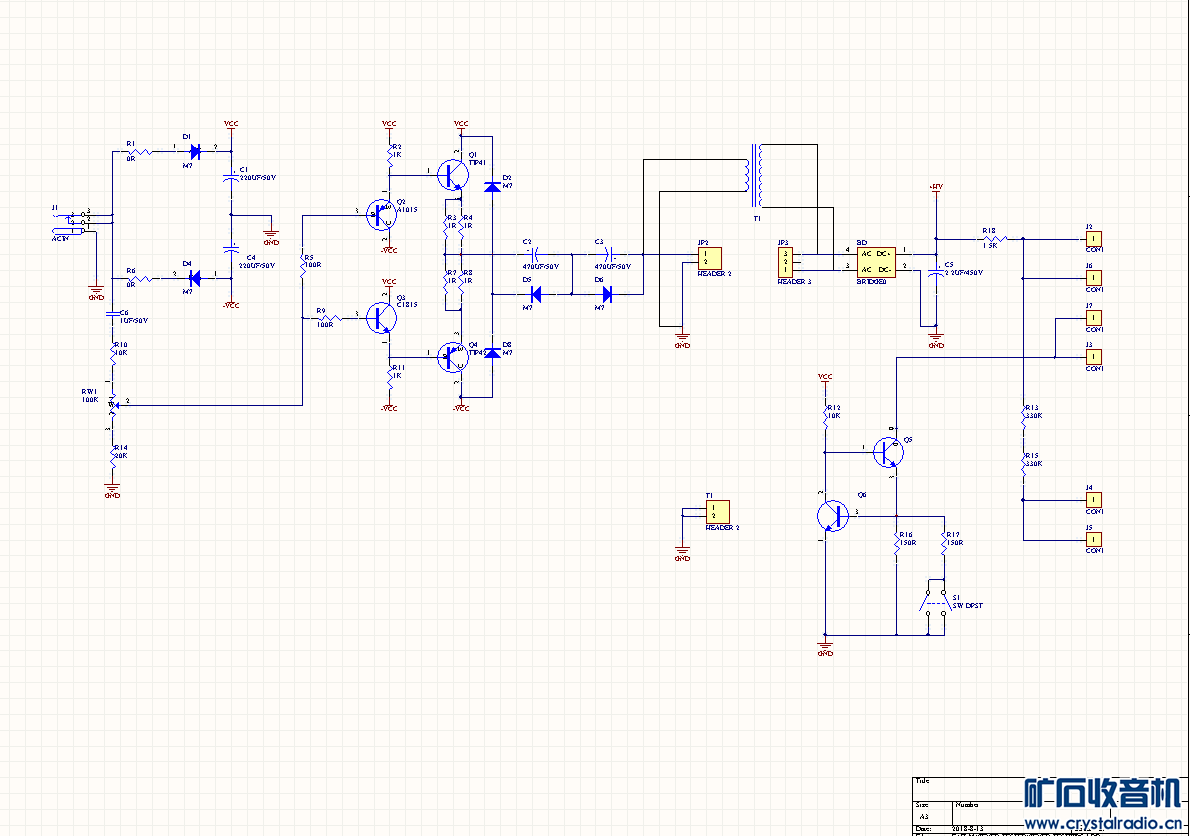Pick the Q3 C1815 transistor symbol
The height and width of the screenshot is (836, 1190).
click(x=381, y=317)
